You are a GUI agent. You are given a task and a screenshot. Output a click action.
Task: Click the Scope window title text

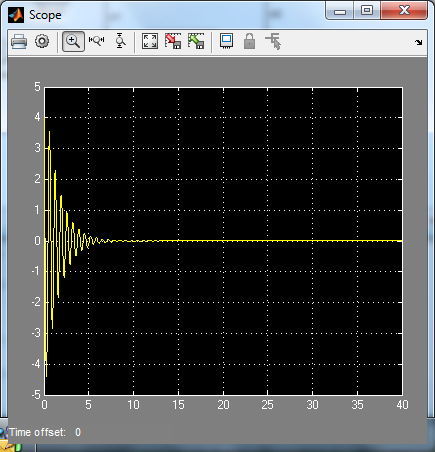pyautogui.click(x=45, y=15)
